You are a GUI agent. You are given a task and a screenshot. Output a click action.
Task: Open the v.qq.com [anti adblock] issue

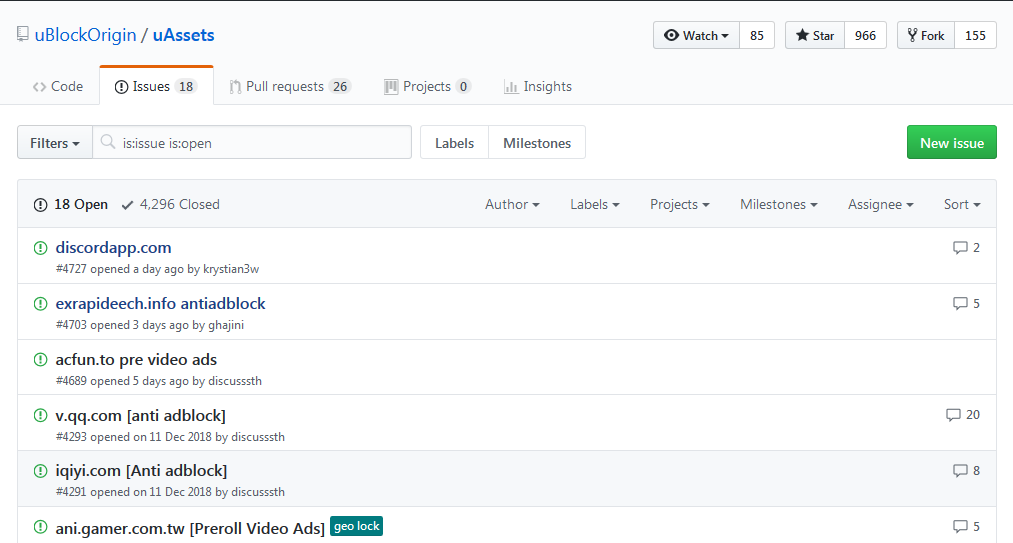click(140, 416)
